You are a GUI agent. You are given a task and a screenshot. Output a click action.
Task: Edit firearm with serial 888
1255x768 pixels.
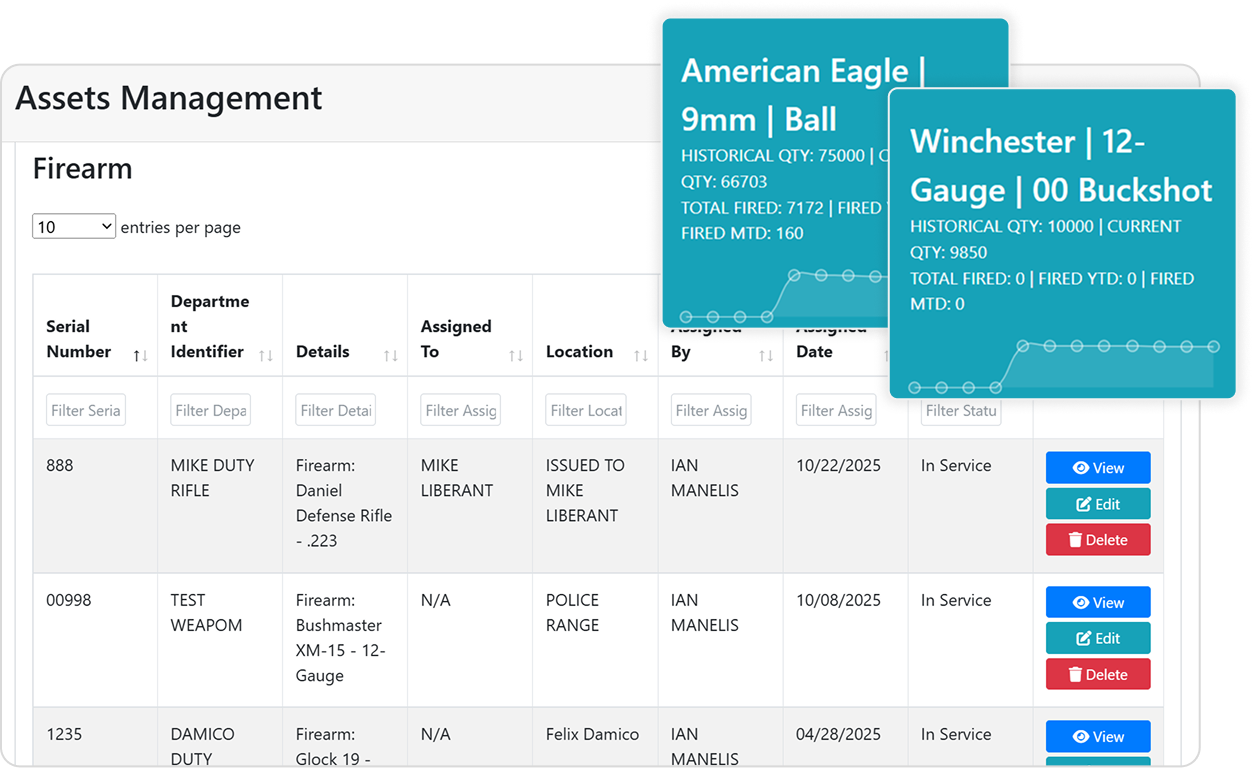click(x=1098, y=504)
